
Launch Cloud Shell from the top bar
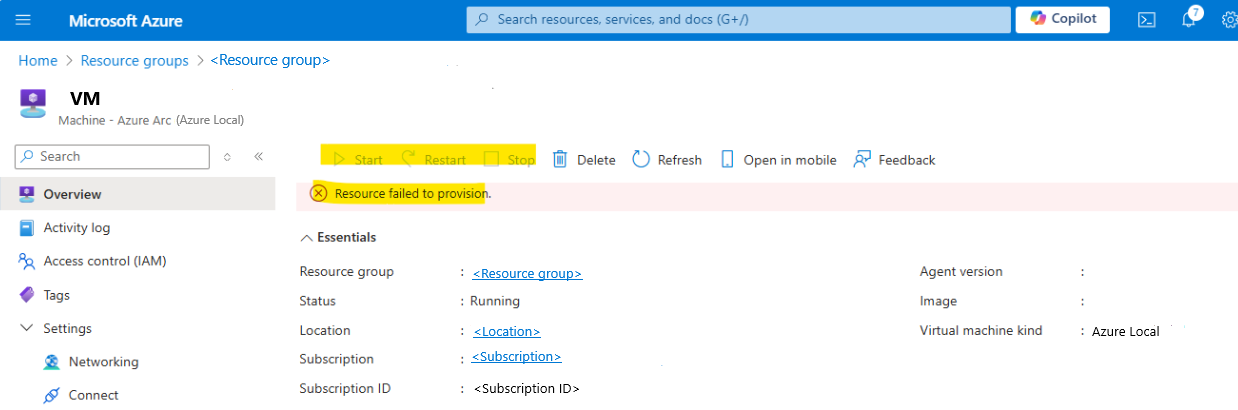click(x=1147, y=20)
